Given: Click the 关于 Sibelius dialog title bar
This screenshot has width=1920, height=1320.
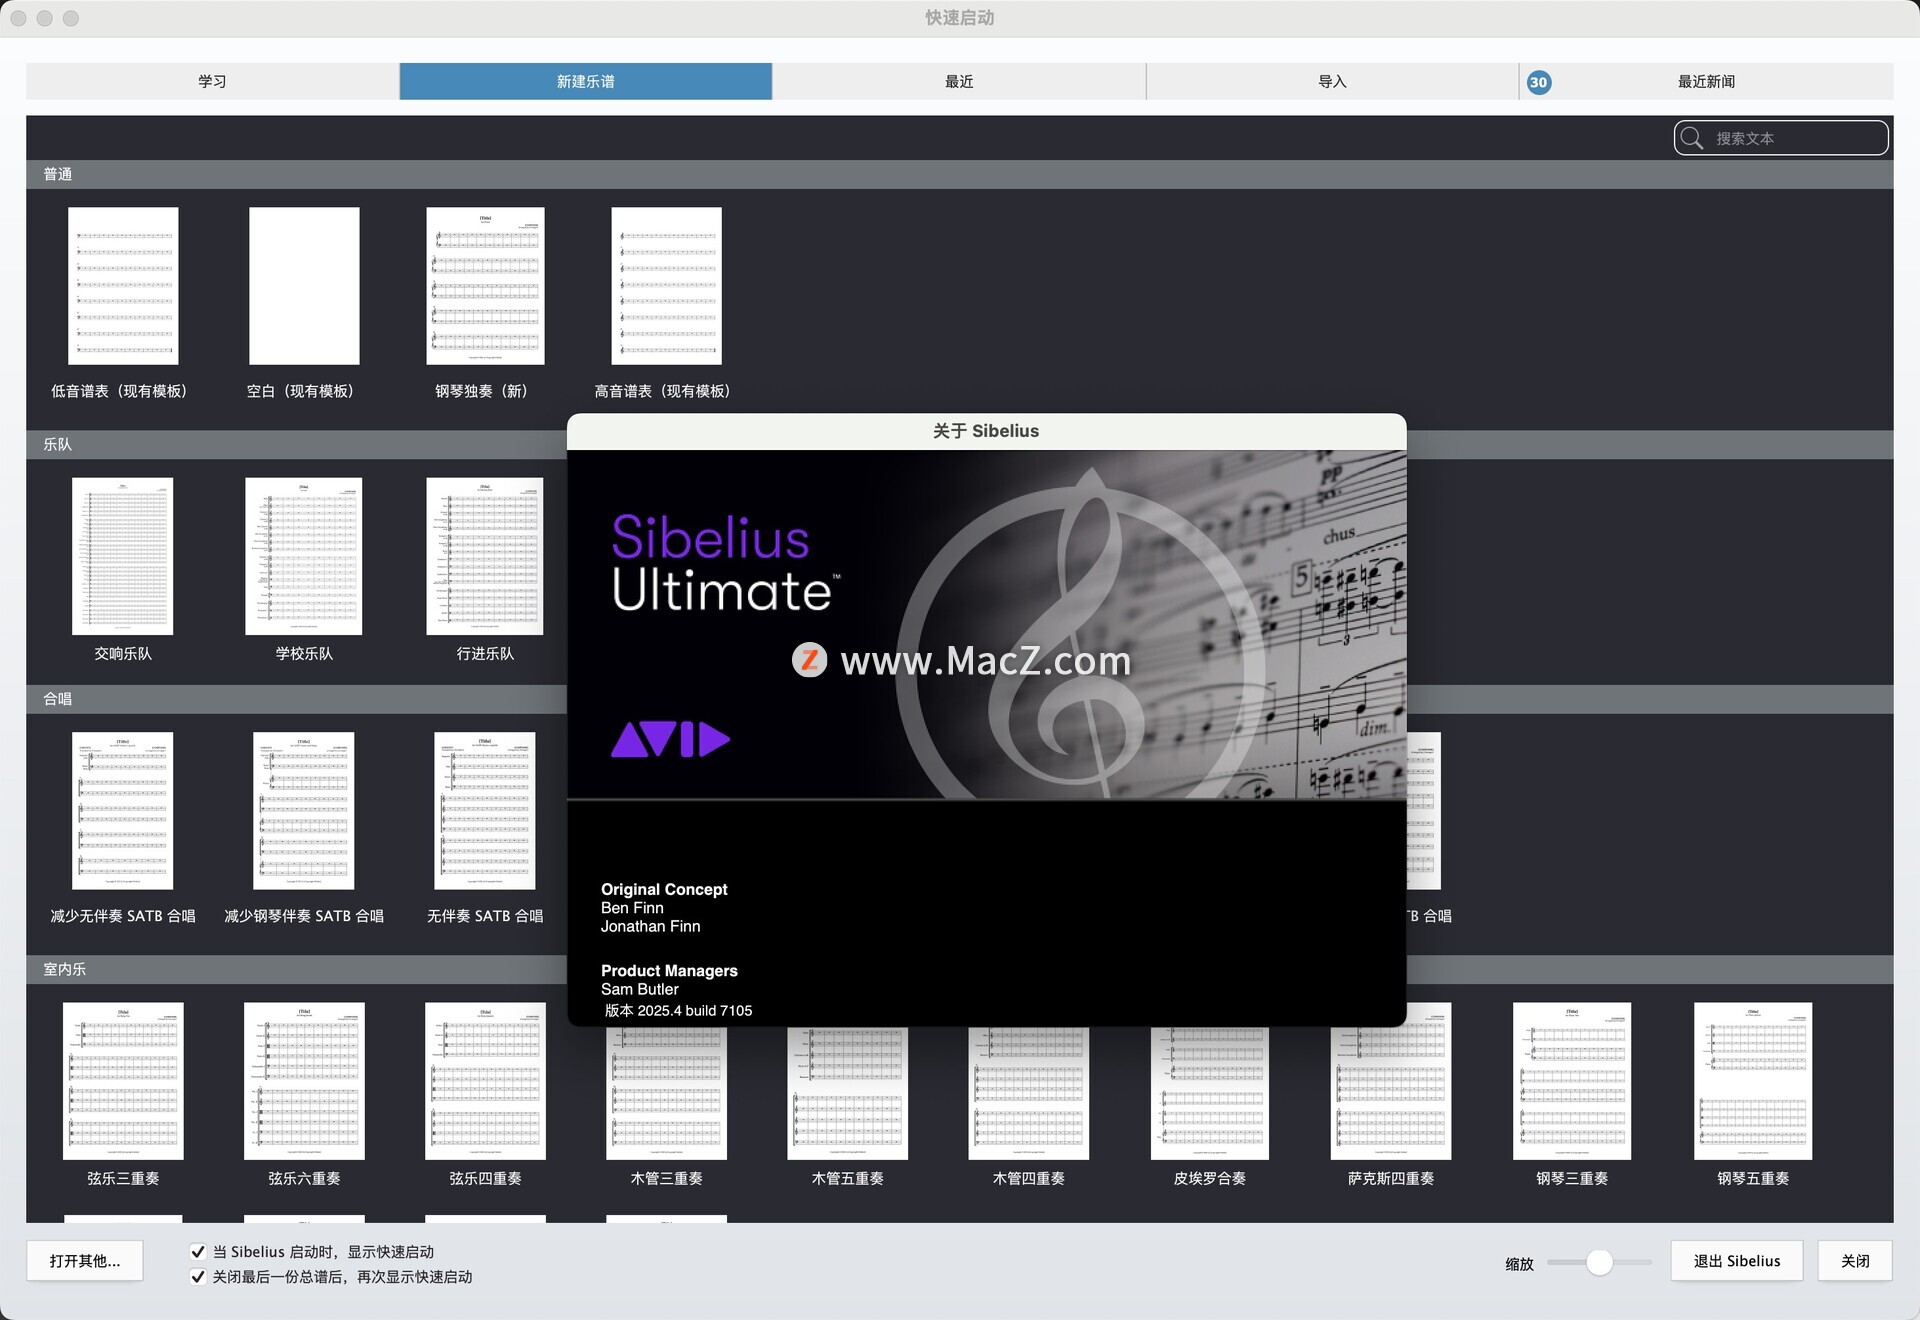Looking at the screenshot, I should tap(986, 431).
